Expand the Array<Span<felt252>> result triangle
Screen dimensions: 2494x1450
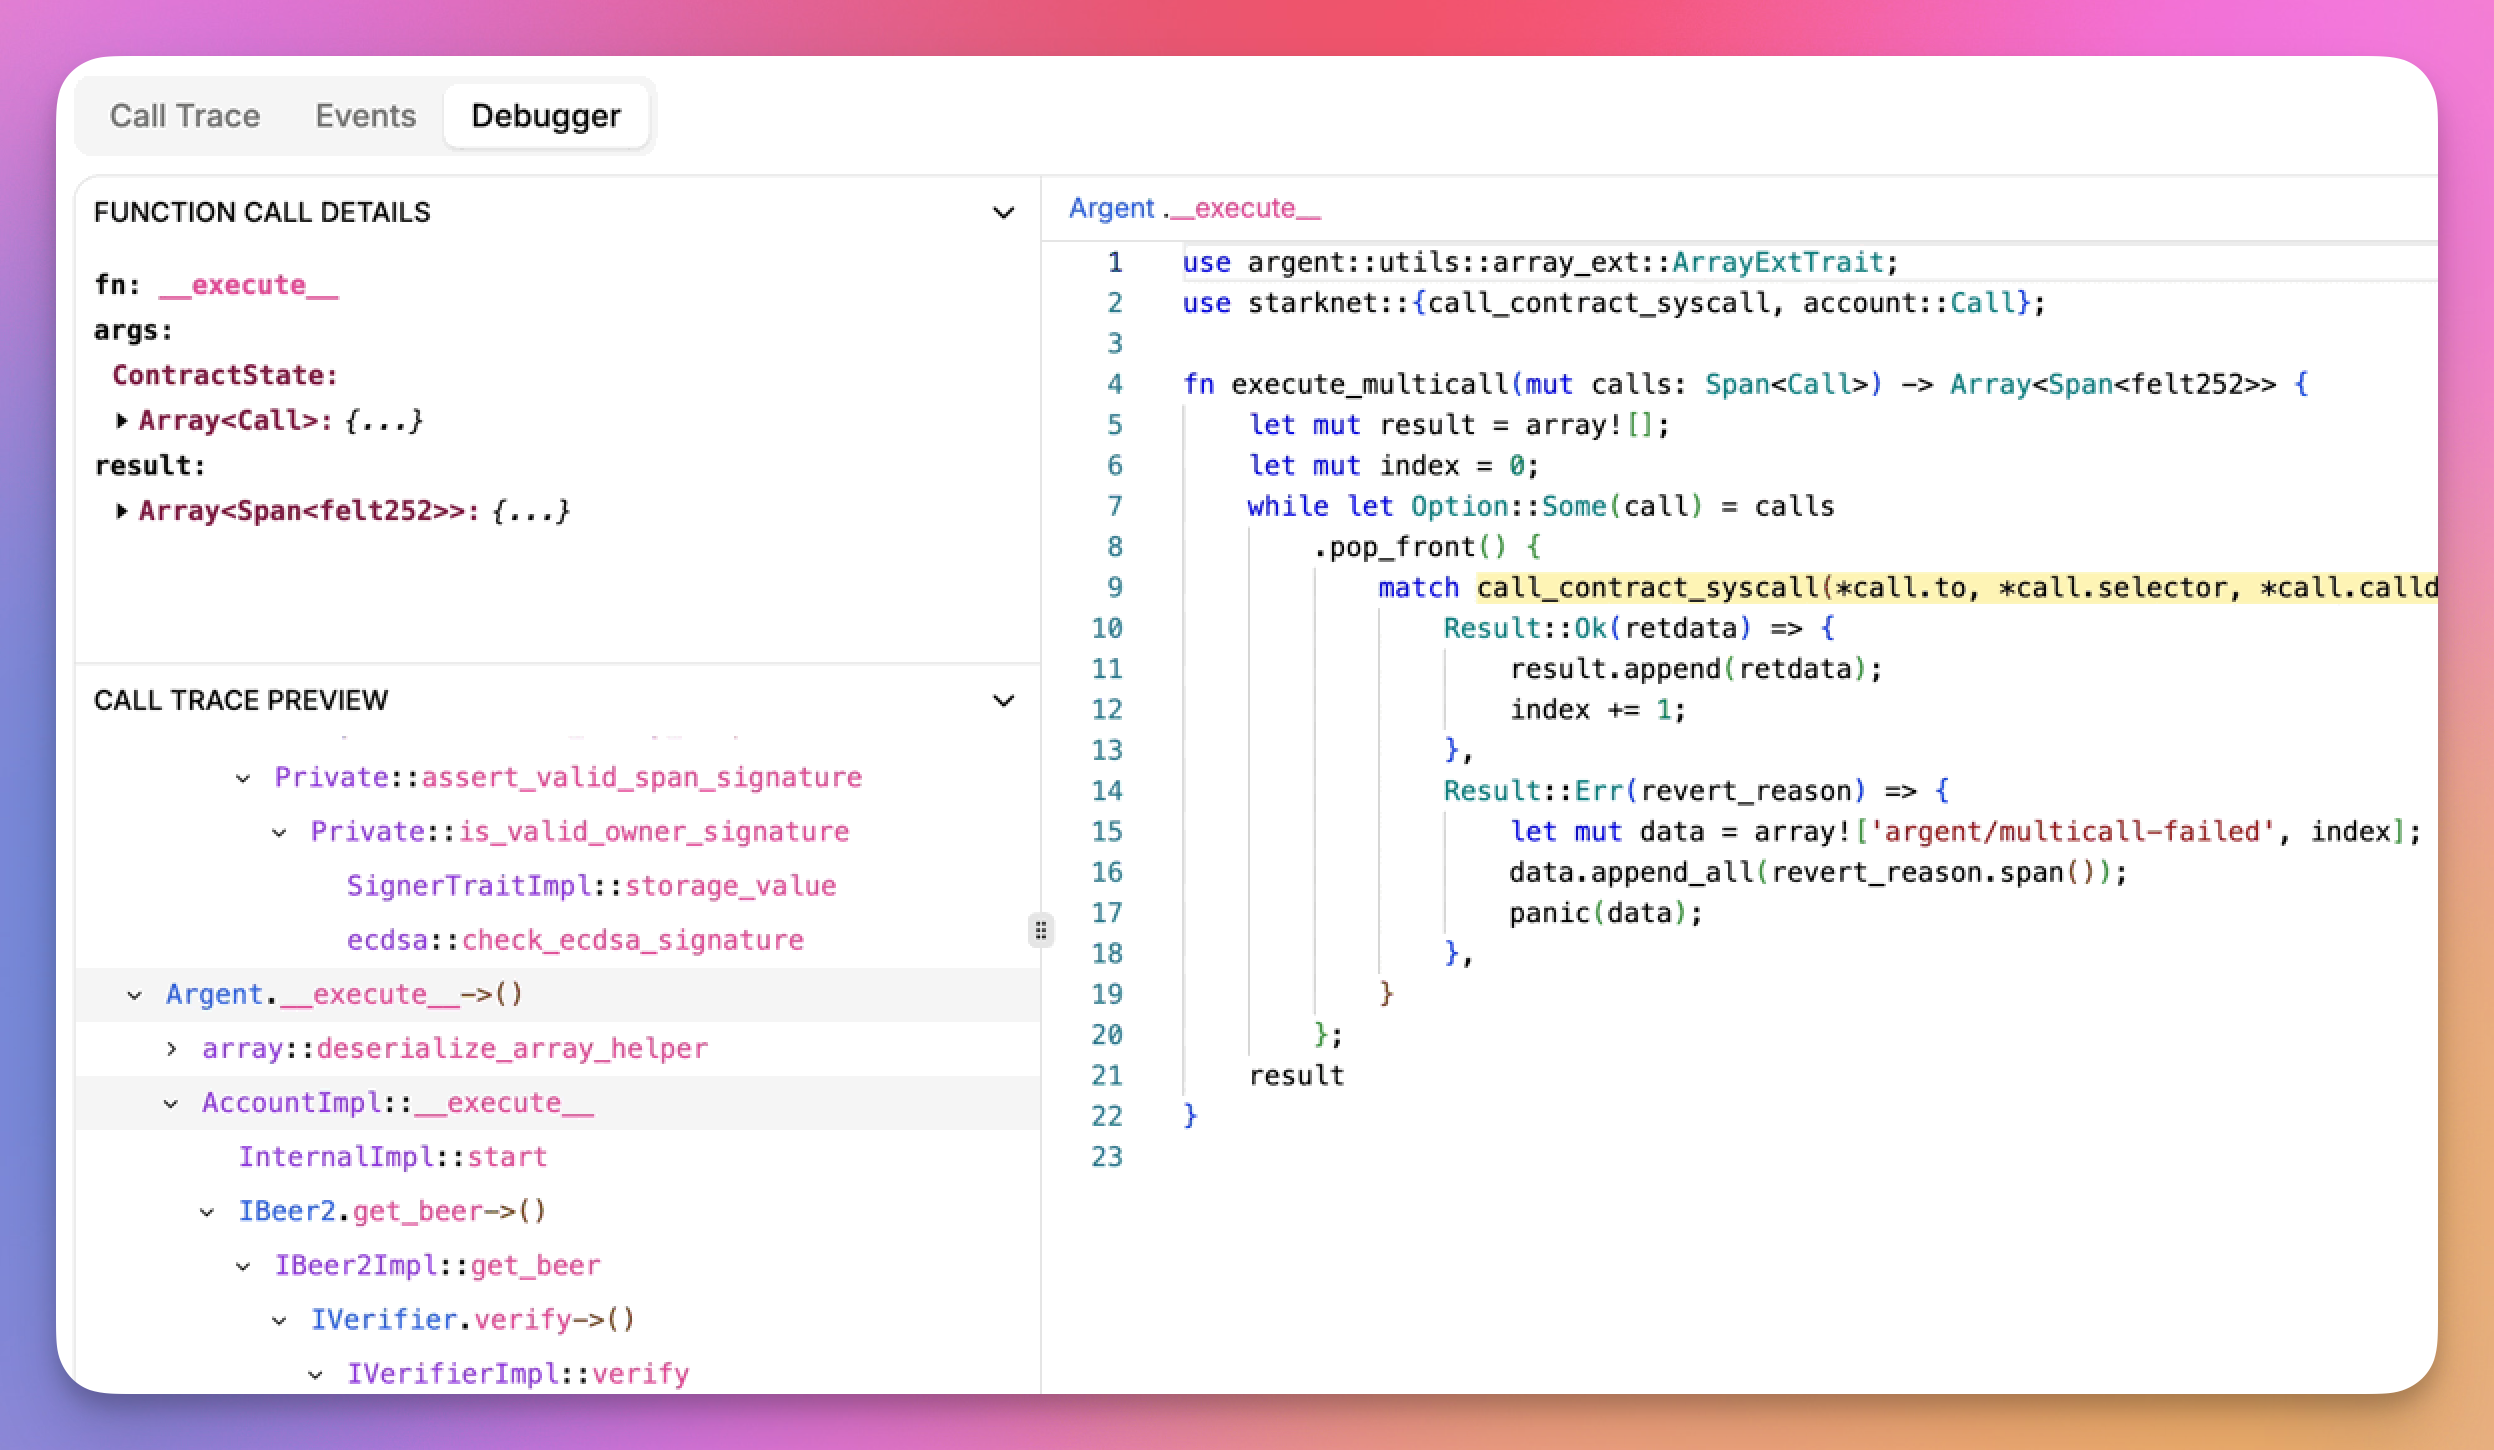pos(121,510)
